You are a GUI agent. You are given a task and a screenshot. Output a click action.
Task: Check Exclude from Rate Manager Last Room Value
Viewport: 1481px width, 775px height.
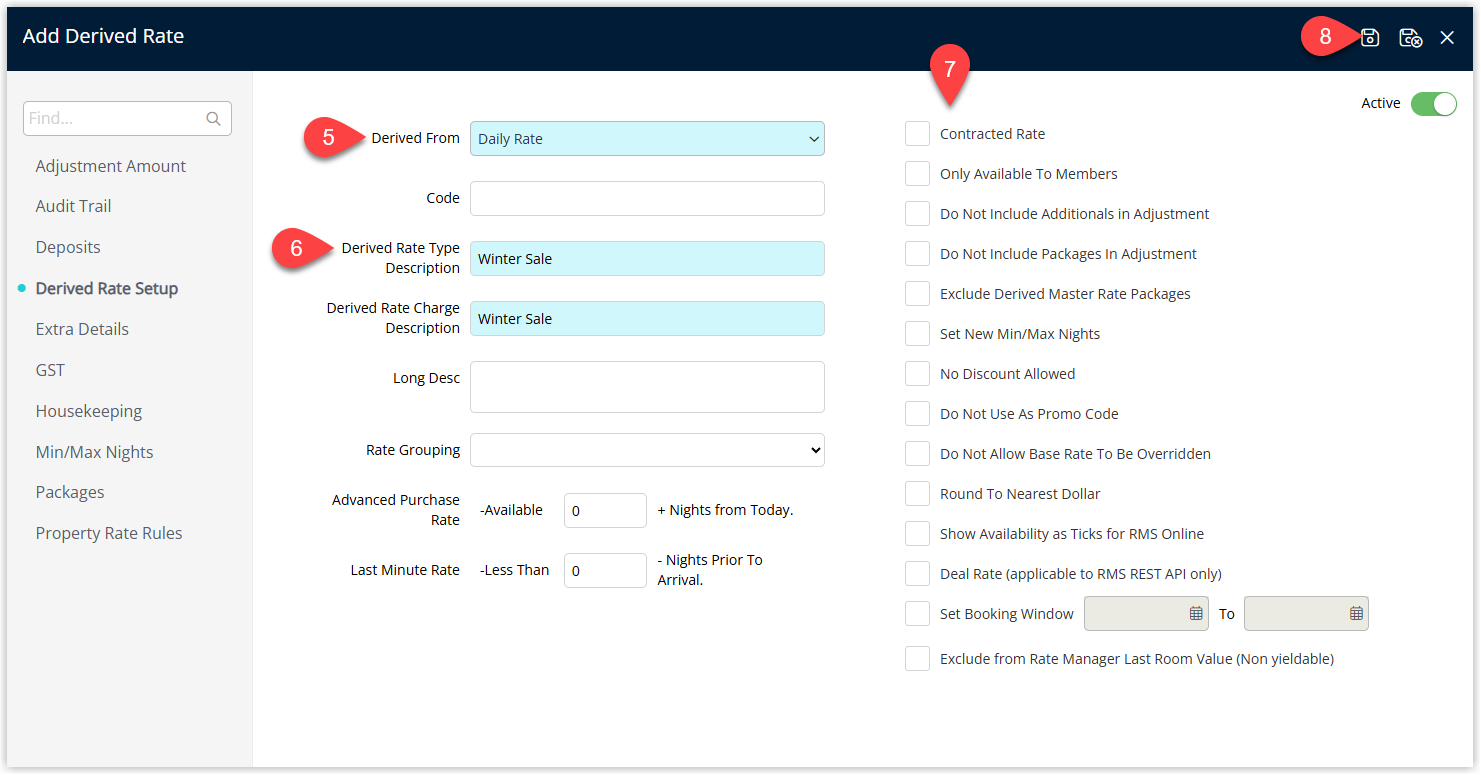917,658
